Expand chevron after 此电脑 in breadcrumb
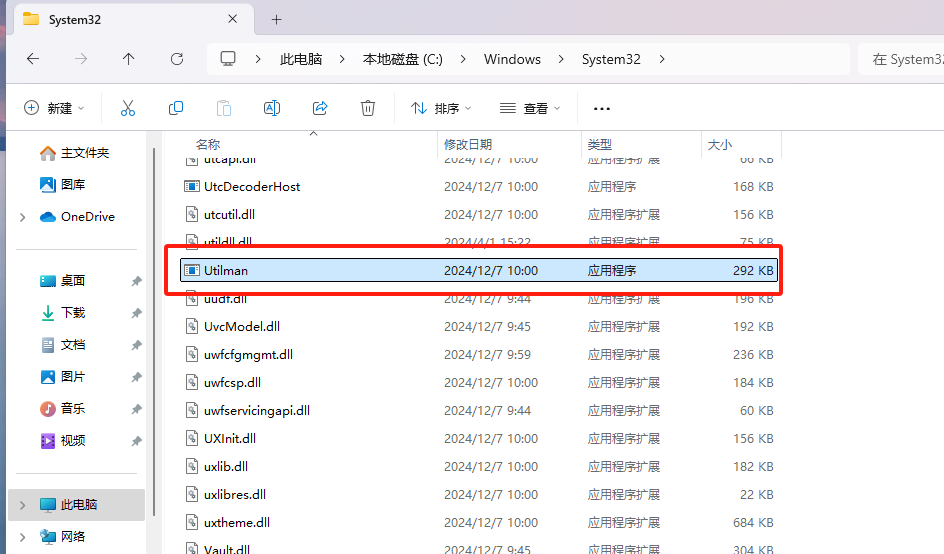Screen dimensions: 944x554 (342, 59)
